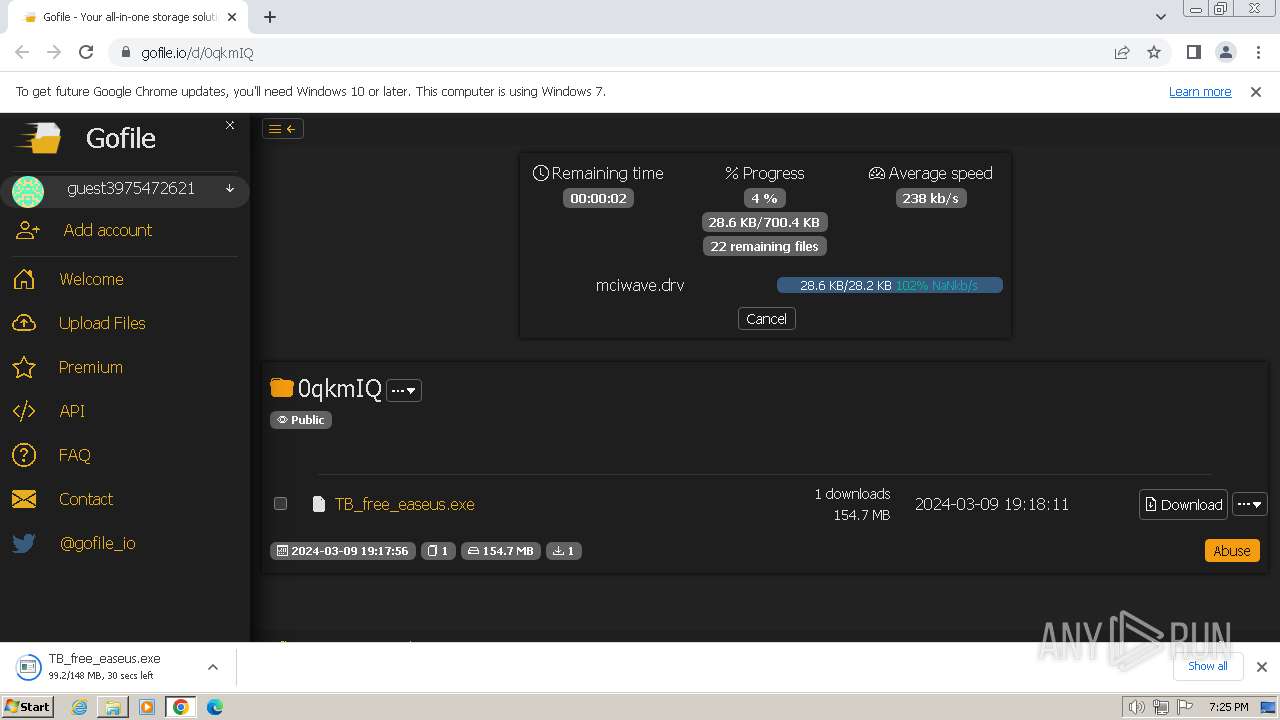The height and width of the screenshot is (720, 1280).
Task: Click the 0qkmIQ folder icon
Action: tap(282, 388)
